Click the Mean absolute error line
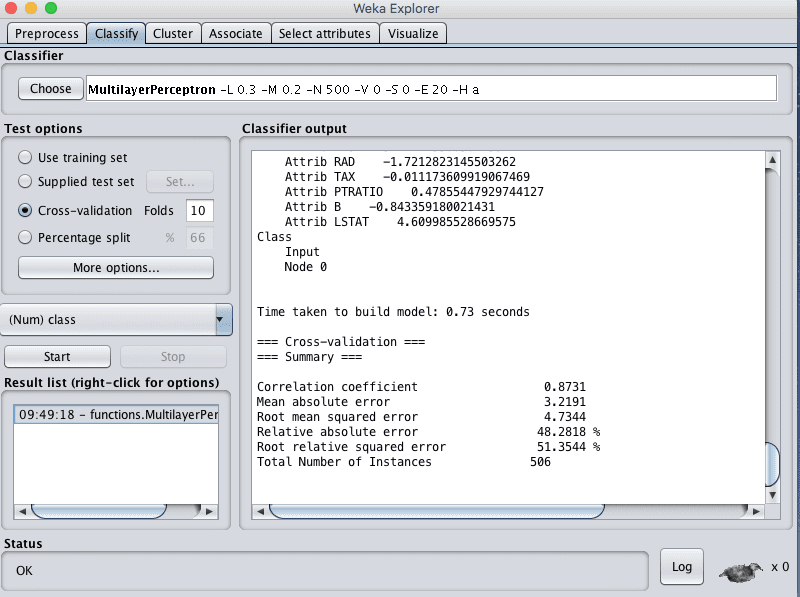The width and height of the screenshot is (800, 597). [421, 402]
